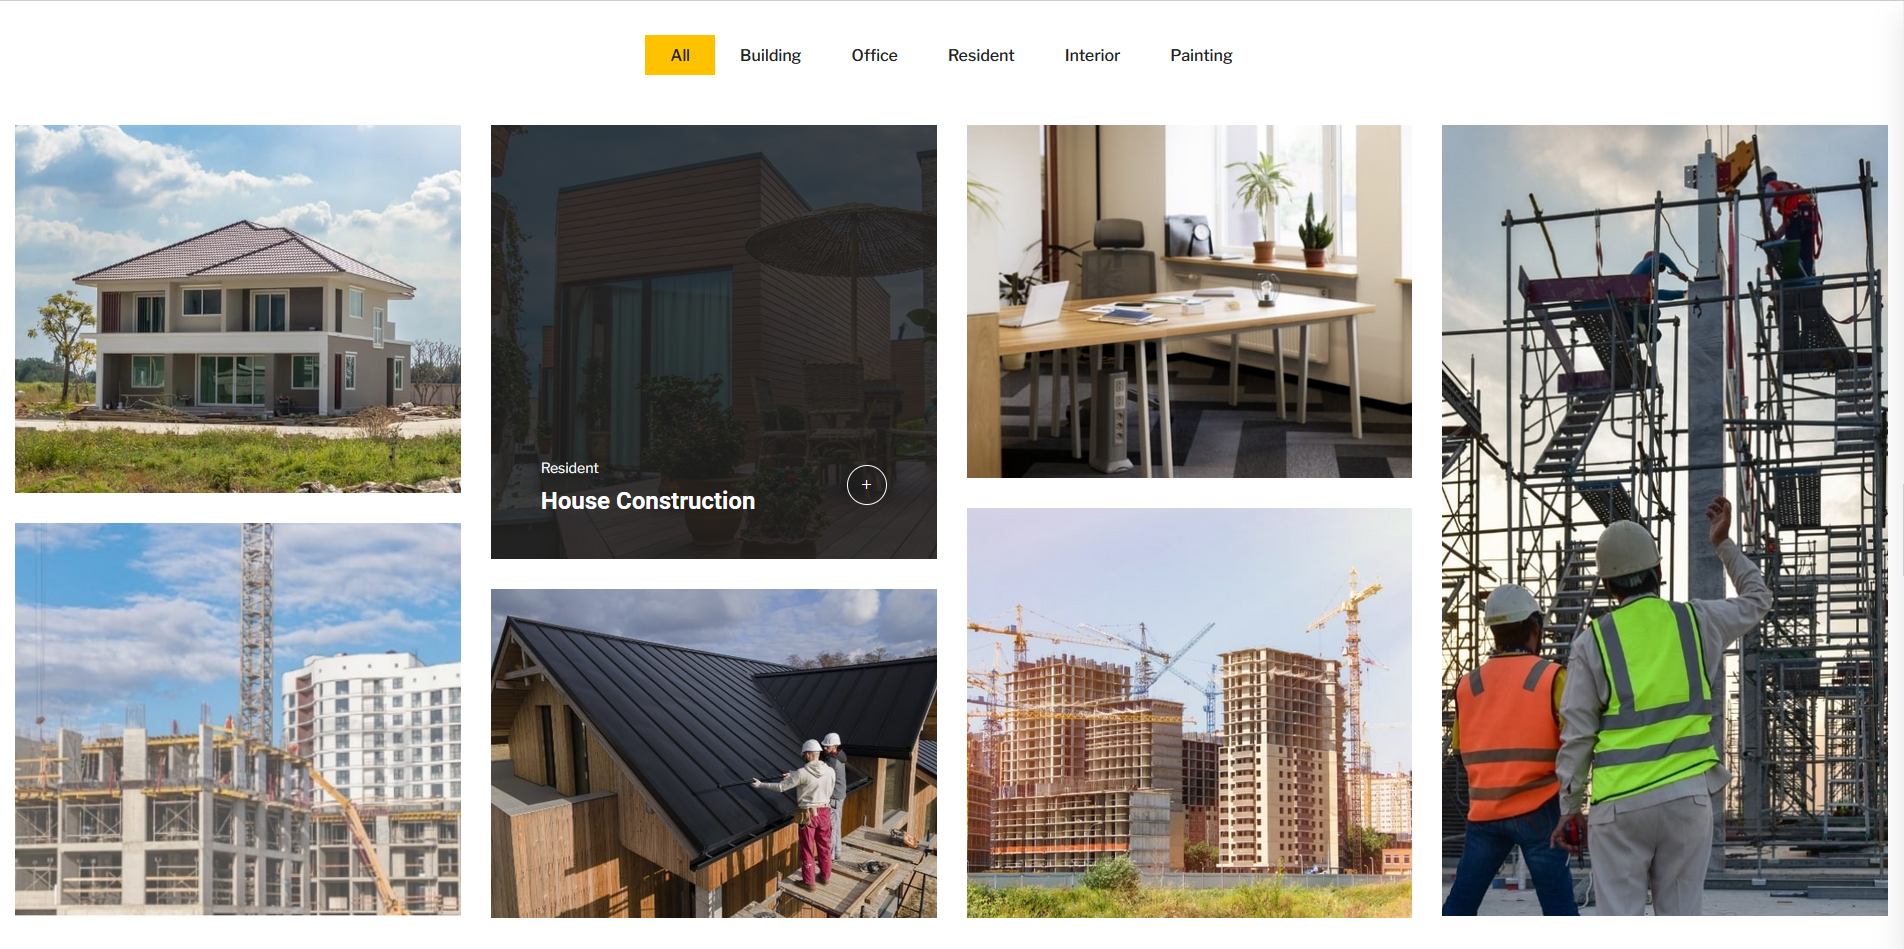The image size is (1904, 949).
Task: View the office desk interior photo
Action: point(1189,301)
